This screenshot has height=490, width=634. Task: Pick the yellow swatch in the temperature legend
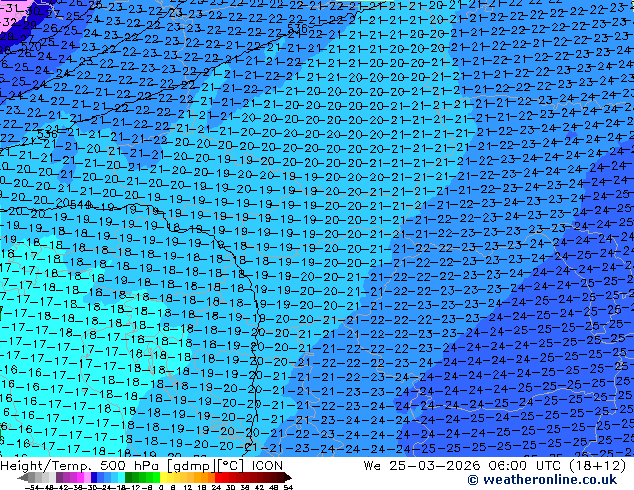pyautogui.click(x=163, y=477)
